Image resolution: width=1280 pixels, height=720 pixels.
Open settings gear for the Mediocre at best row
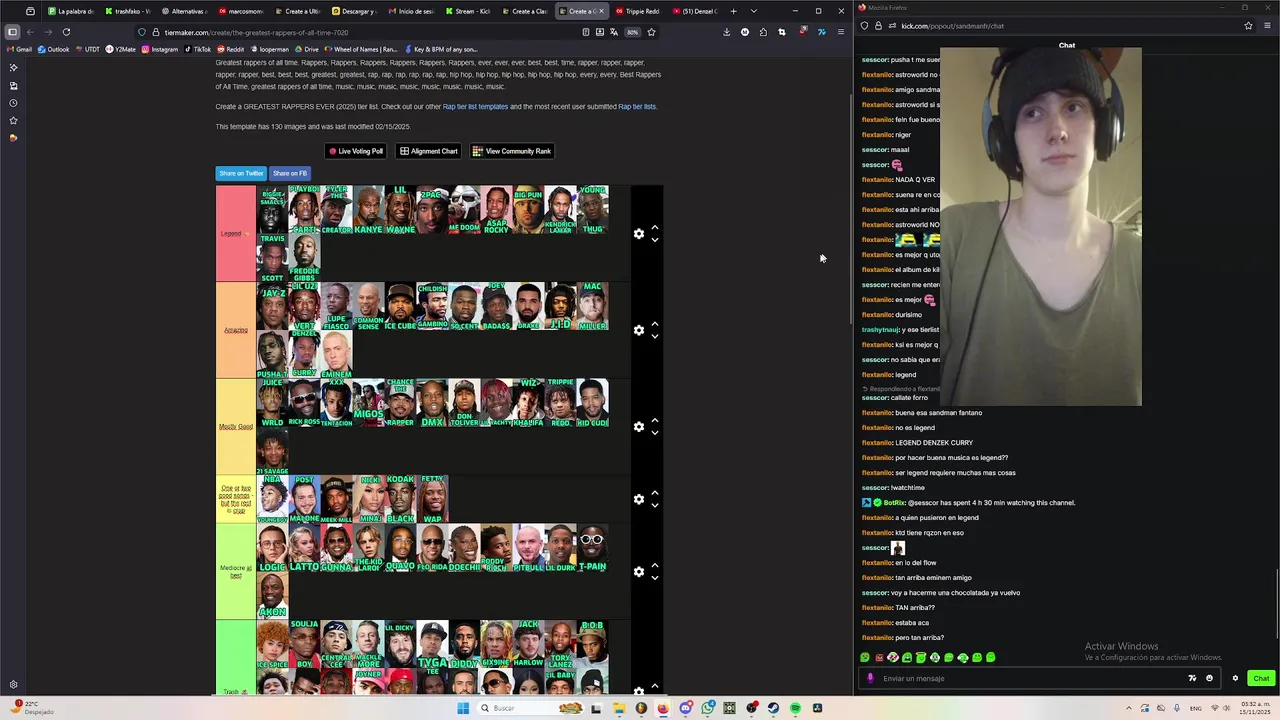pyautogui.click(x=639, y=572)
